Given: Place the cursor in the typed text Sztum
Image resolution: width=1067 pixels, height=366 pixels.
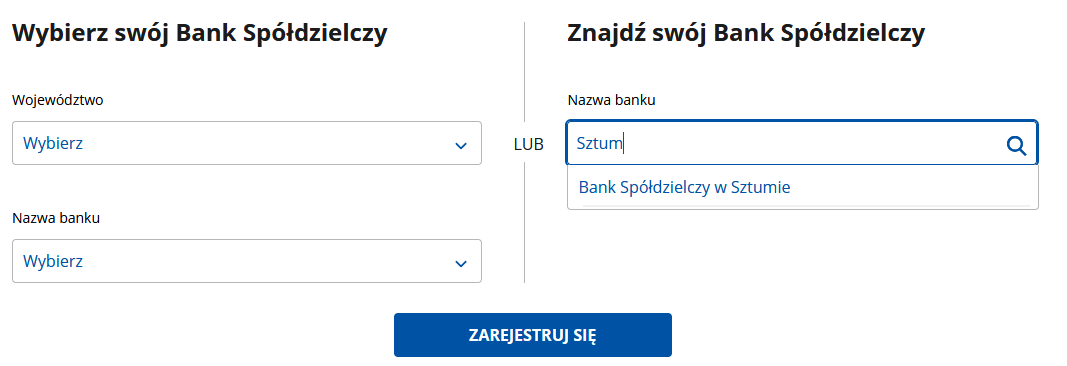Looking at the screenshot, I should coord(600,144).
